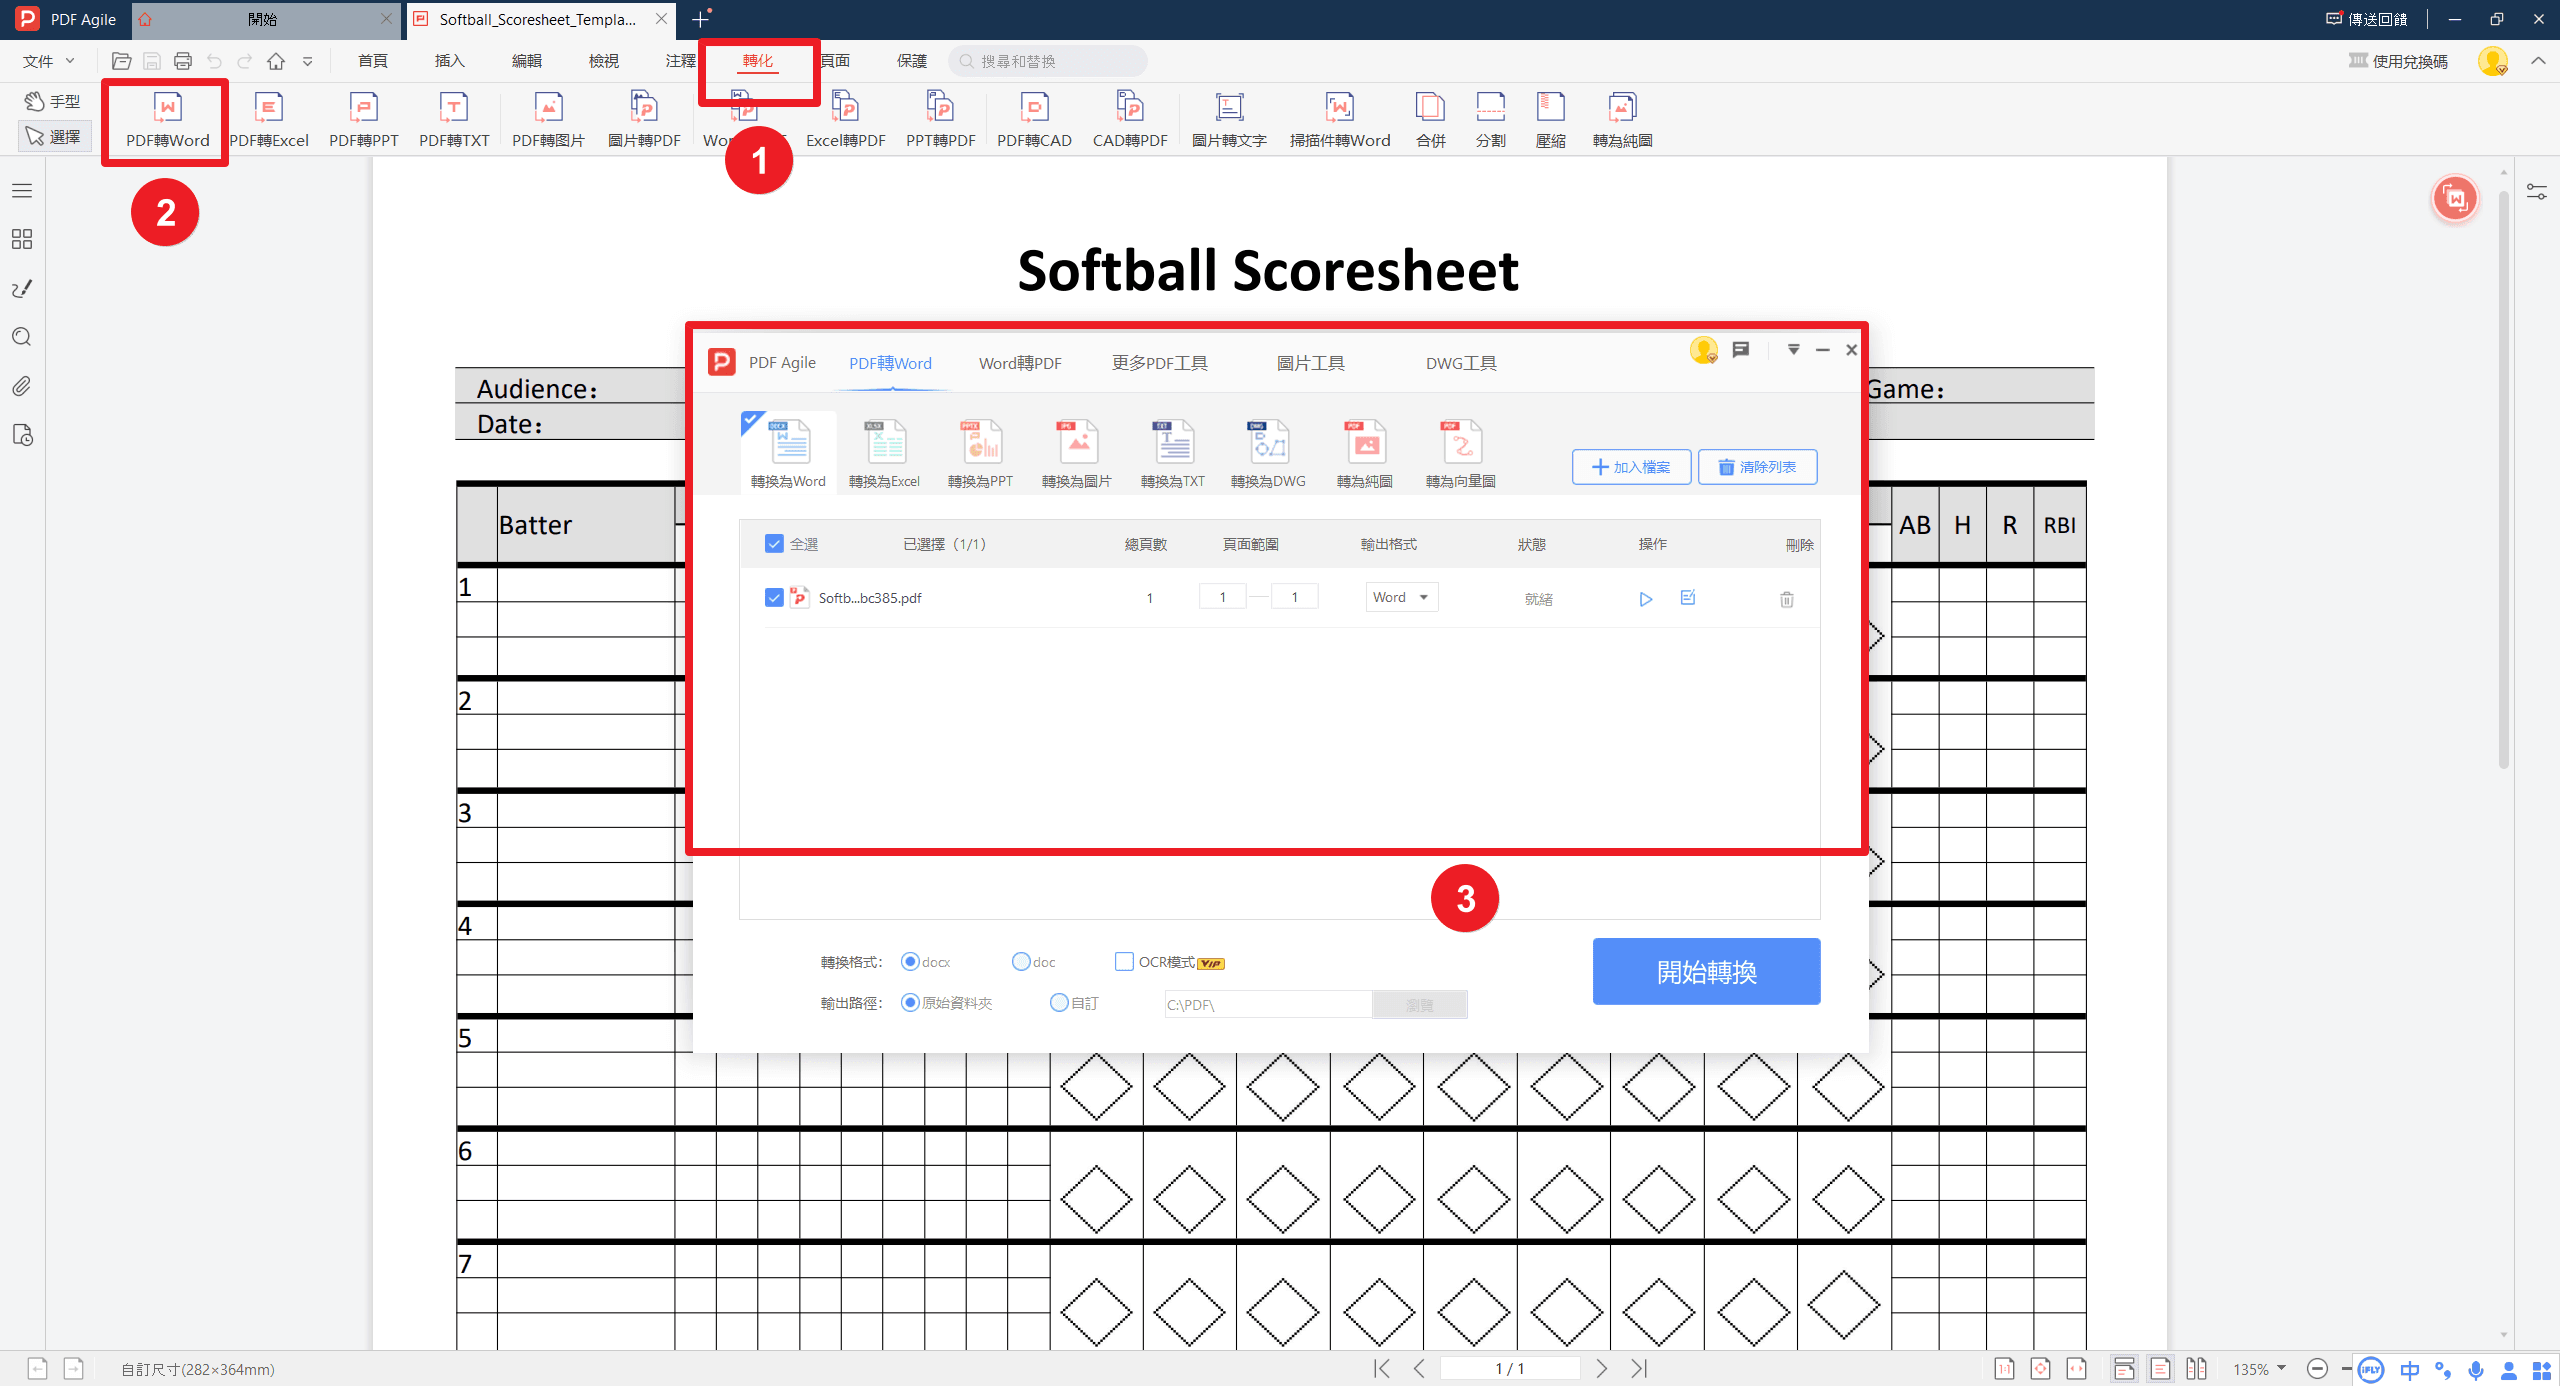
Task: Select the 手型 hand tool
Action: (x=53, y=101)
